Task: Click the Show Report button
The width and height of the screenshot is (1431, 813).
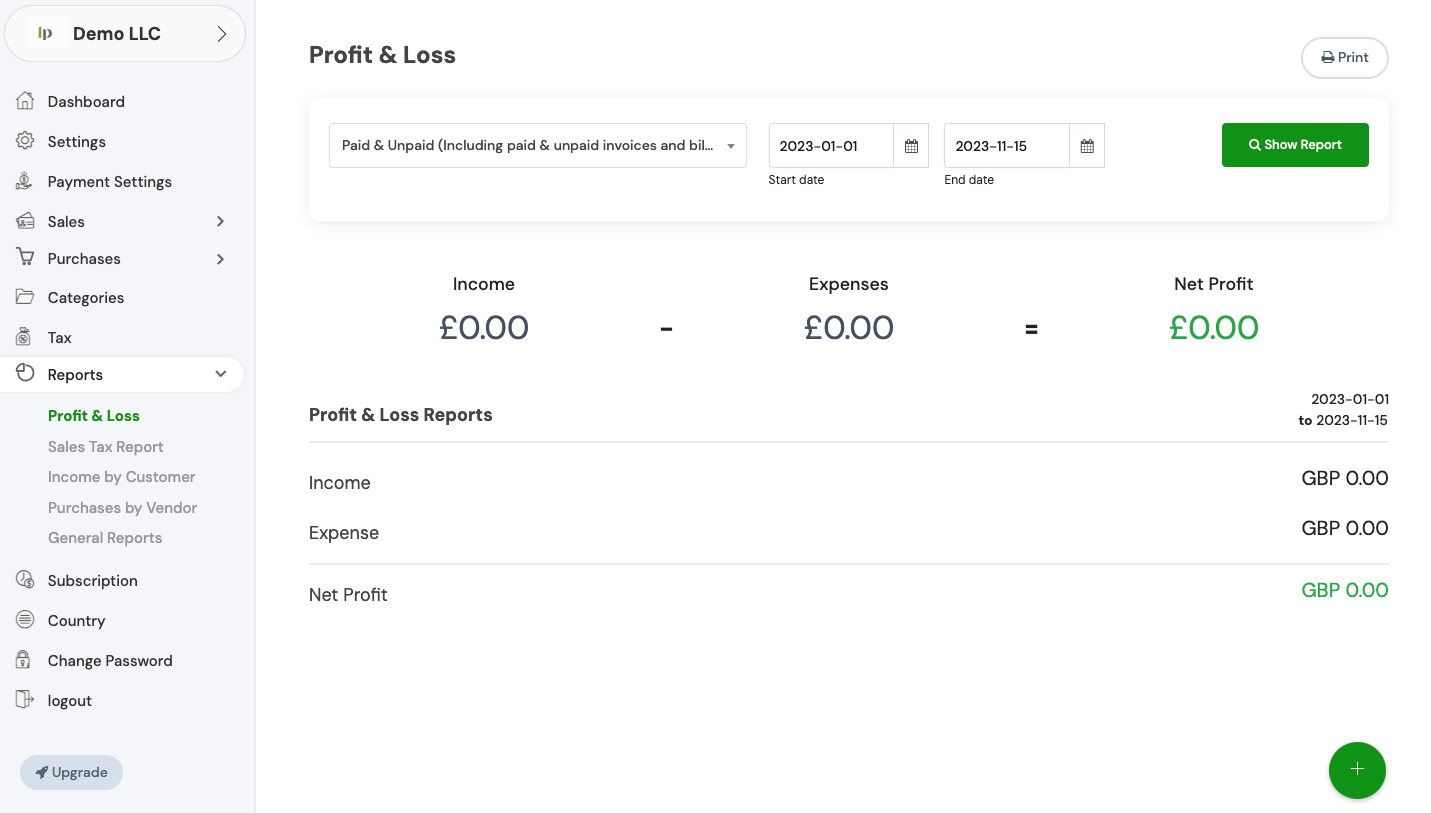Action: 1294,145
